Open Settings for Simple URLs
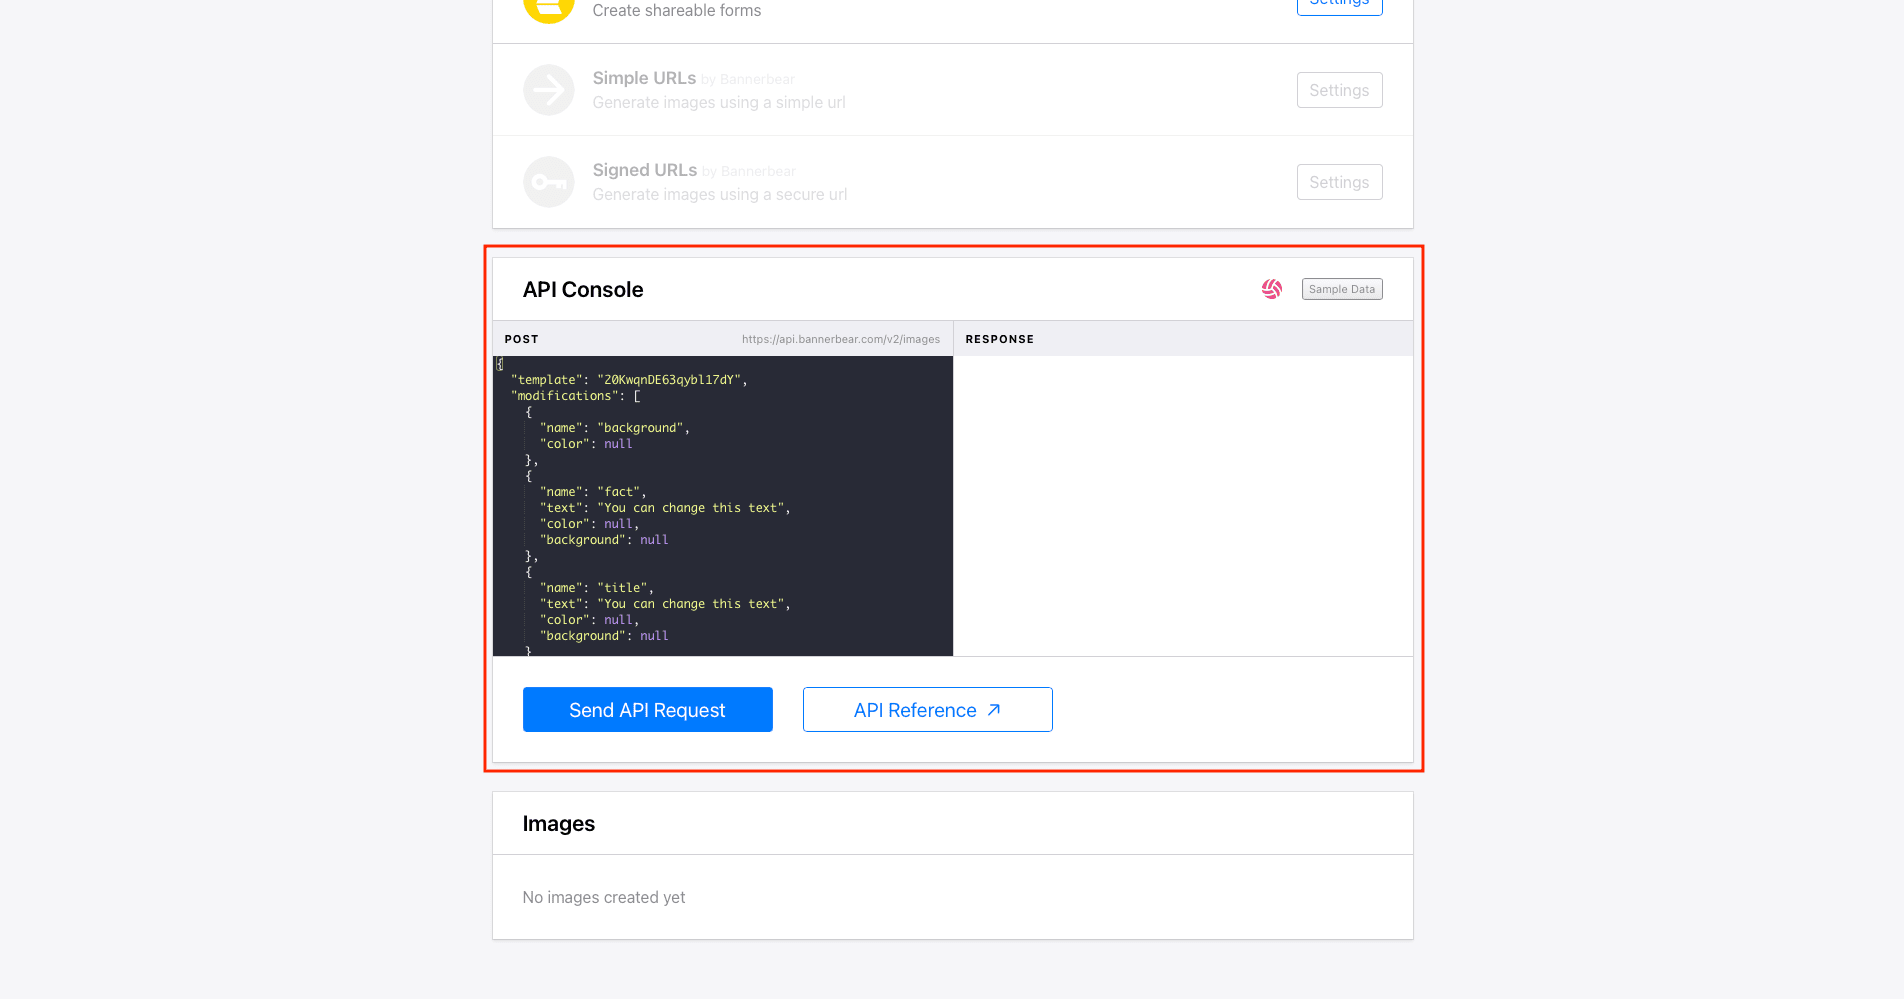This screenshot has width=1904, height=999. pos(1339,89)
